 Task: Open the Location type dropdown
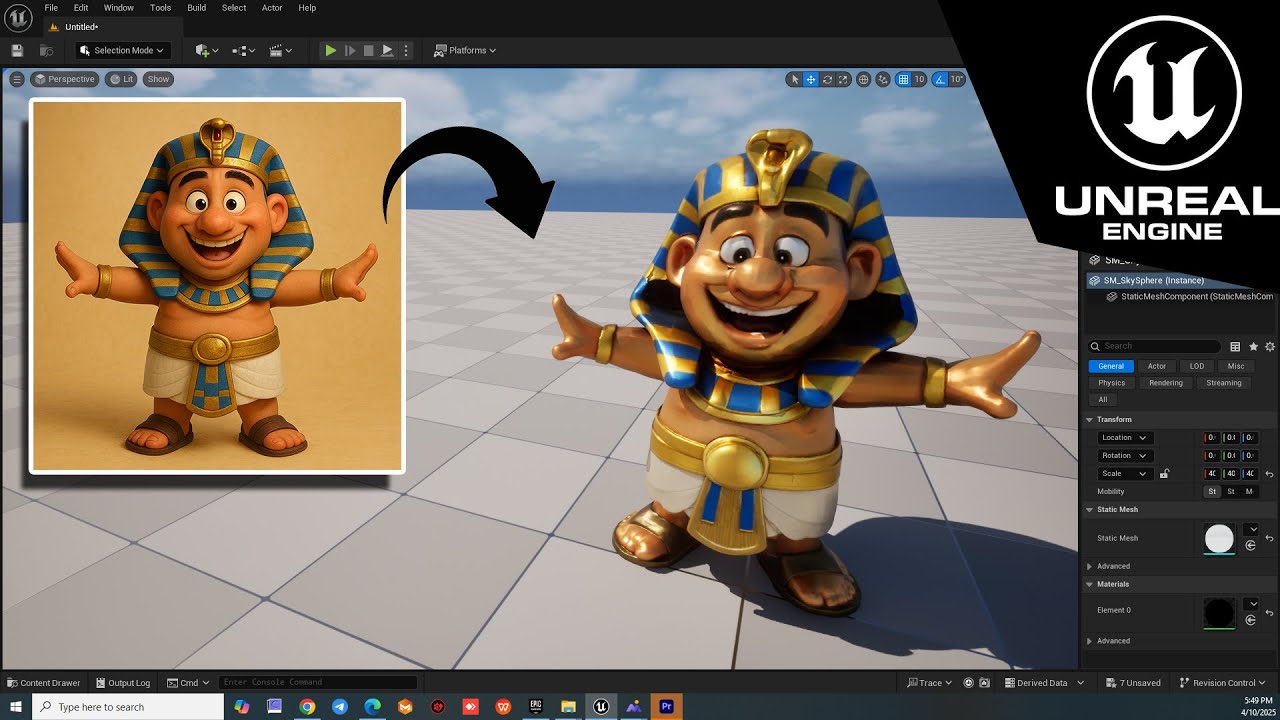(x=1125, y=437)
